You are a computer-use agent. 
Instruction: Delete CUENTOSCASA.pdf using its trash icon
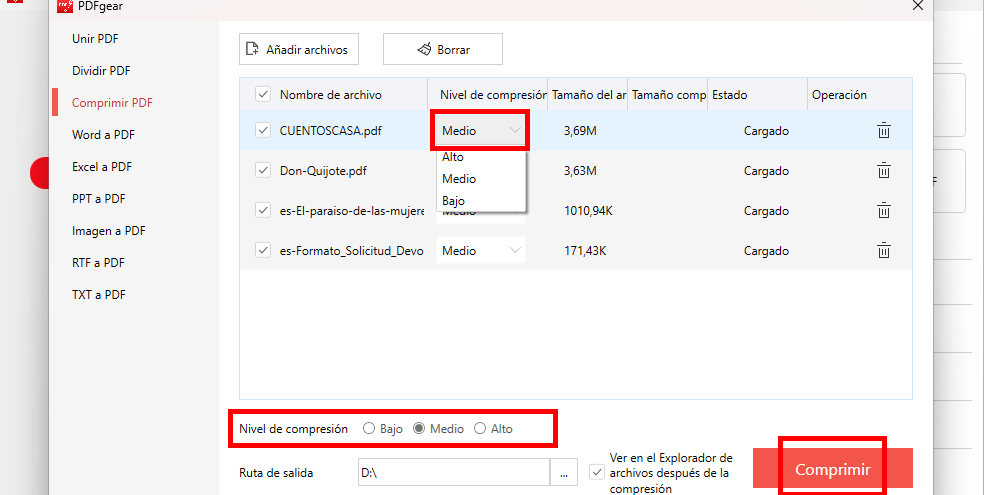[x=883, y=131]
